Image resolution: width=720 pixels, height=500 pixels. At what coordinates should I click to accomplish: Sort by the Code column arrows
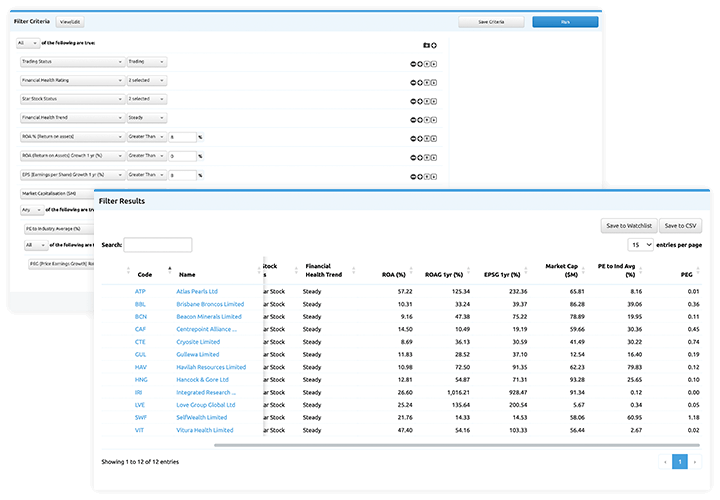tap(128, 272)
